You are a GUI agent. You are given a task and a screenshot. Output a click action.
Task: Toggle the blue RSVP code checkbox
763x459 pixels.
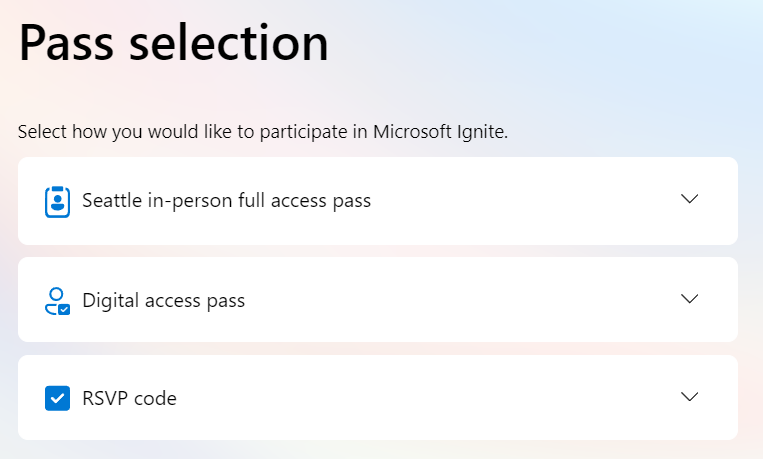point(57,398)
